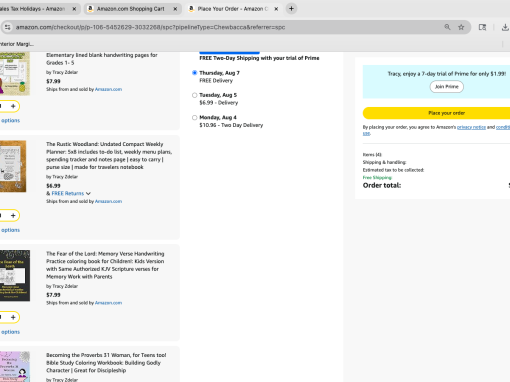510x382 pixels.
Task: Click the Place your order button
Action: (x=436, y=113)
